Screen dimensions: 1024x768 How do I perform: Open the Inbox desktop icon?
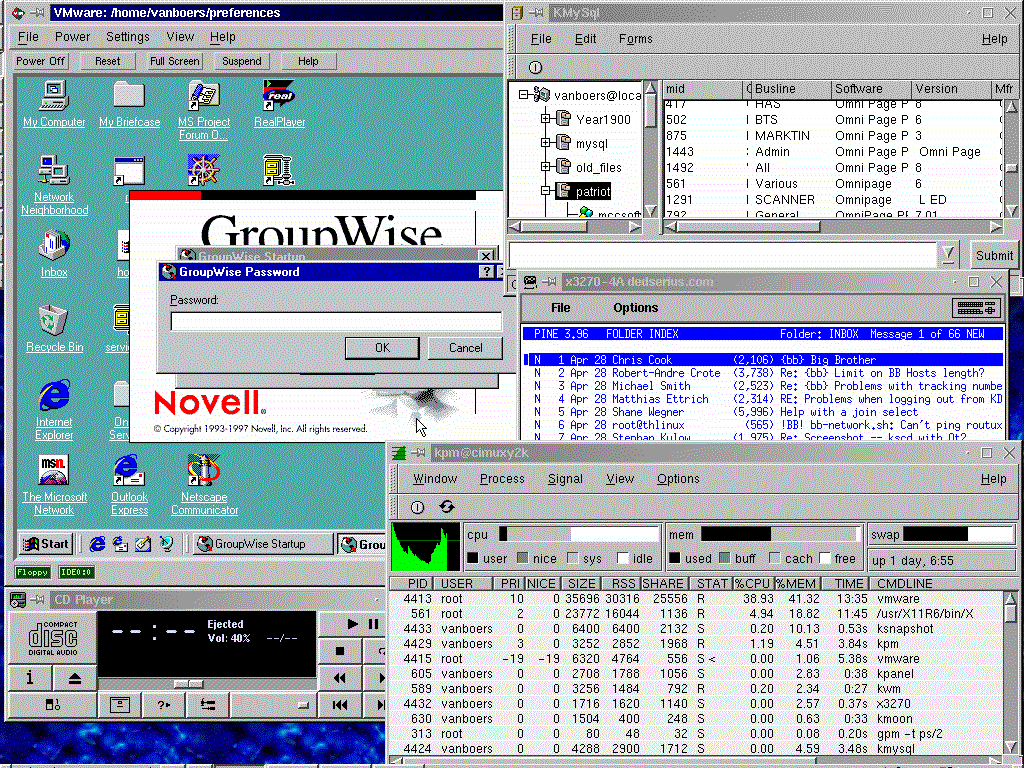point(54,253)
